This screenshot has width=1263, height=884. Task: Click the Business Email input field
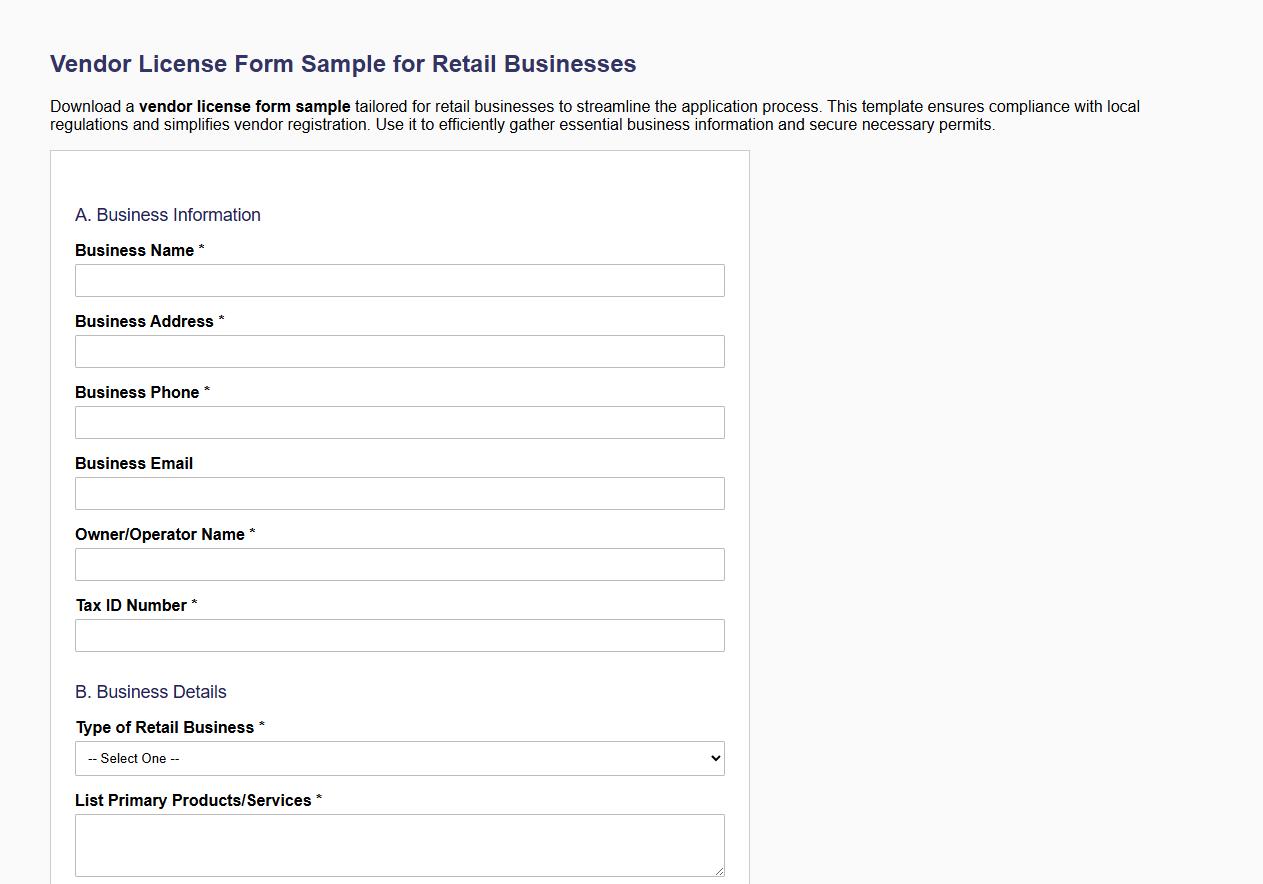coord(400,493)
